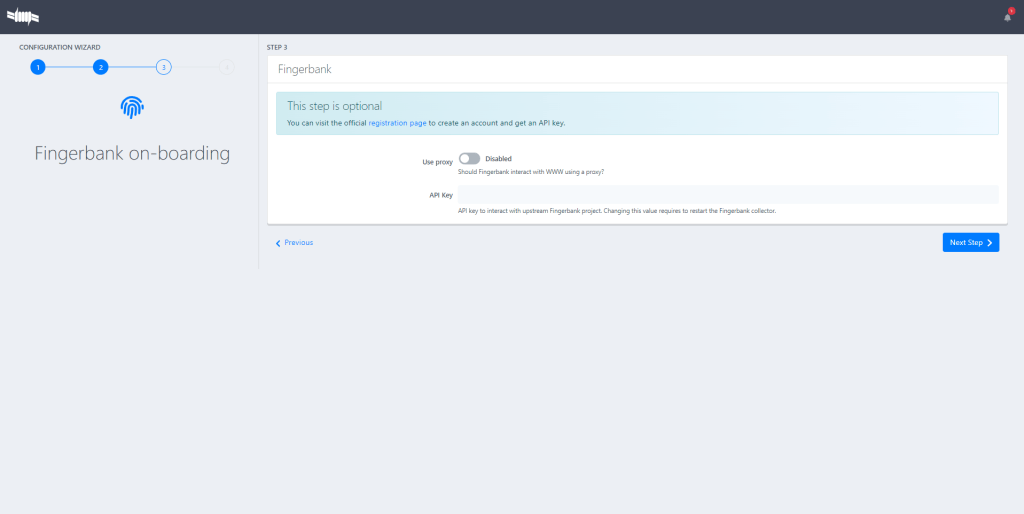The width and height of the screenshot is (1024, 514).
Task: Jump to wizard step 2 circle
Action: [100, 67]
